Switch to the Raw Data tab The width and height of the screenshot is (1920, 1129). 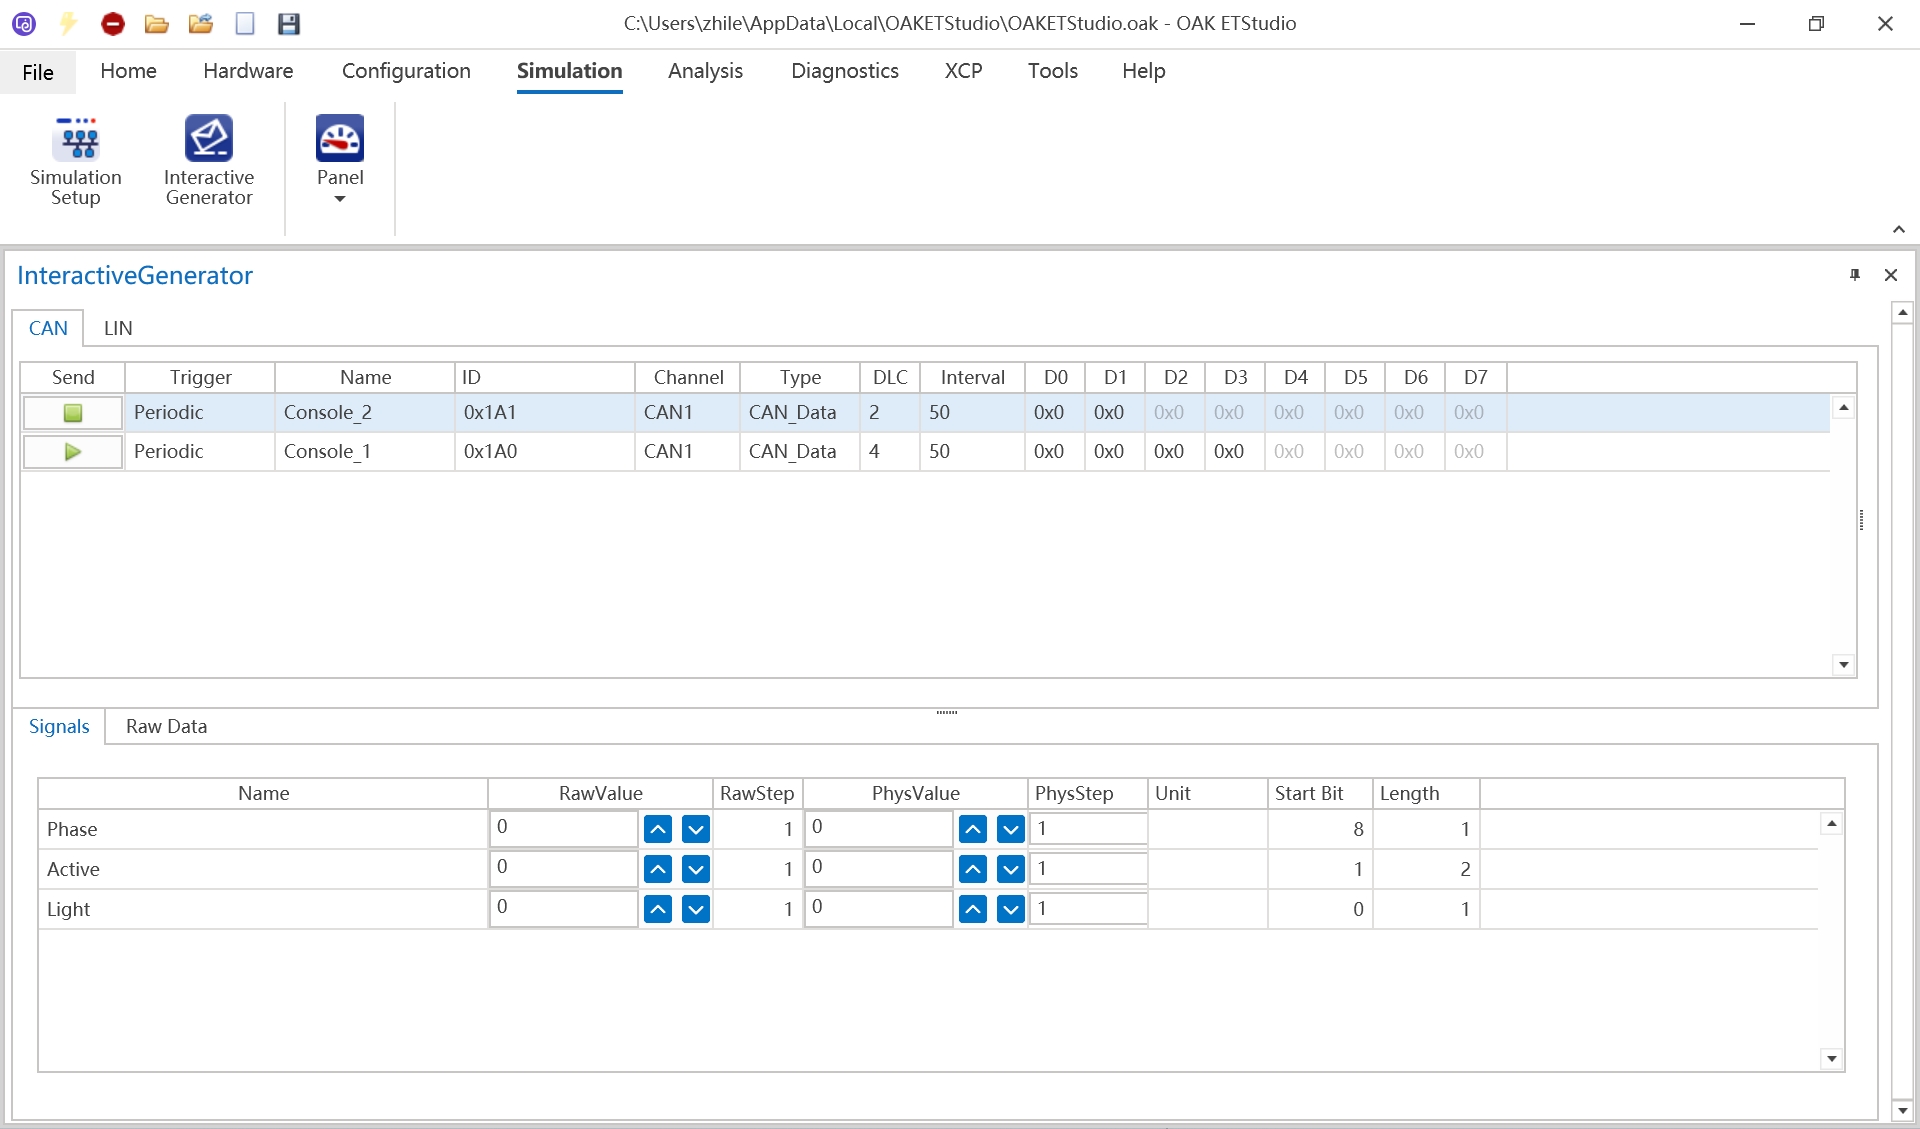point(166,727)
